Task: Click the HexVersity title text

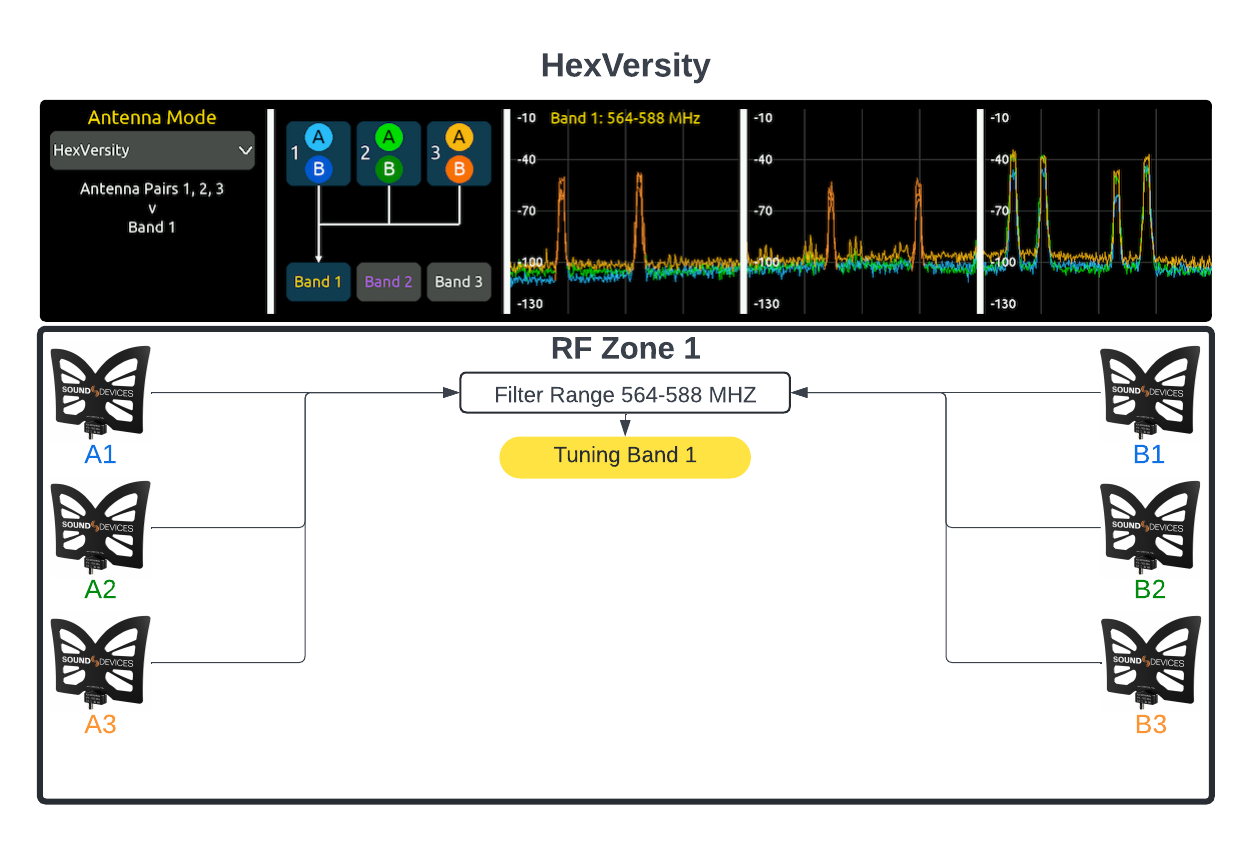Action: [x=626, y=65]
